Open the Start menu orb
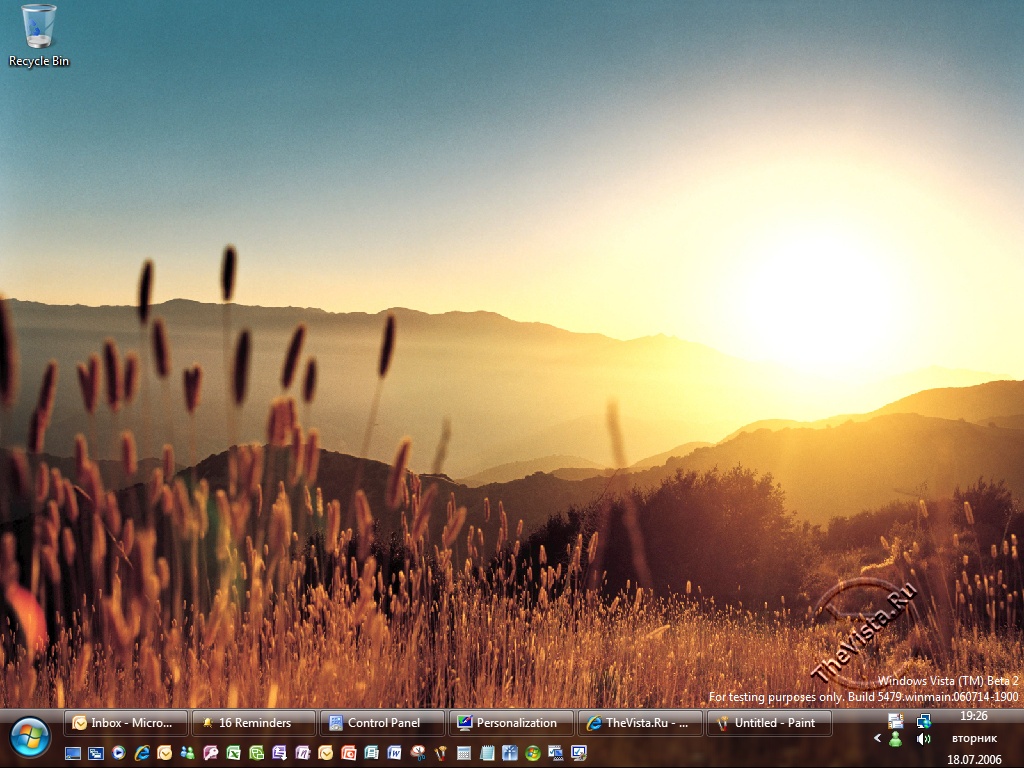The height and width of the screenshot is (768, 1024). click(29, 737)
